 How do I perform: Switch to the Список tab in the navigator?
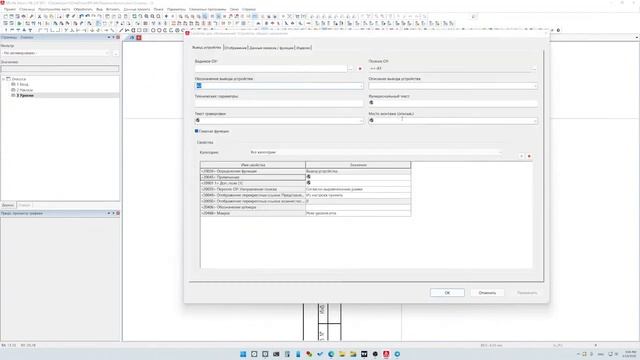[x=24, y=205]
